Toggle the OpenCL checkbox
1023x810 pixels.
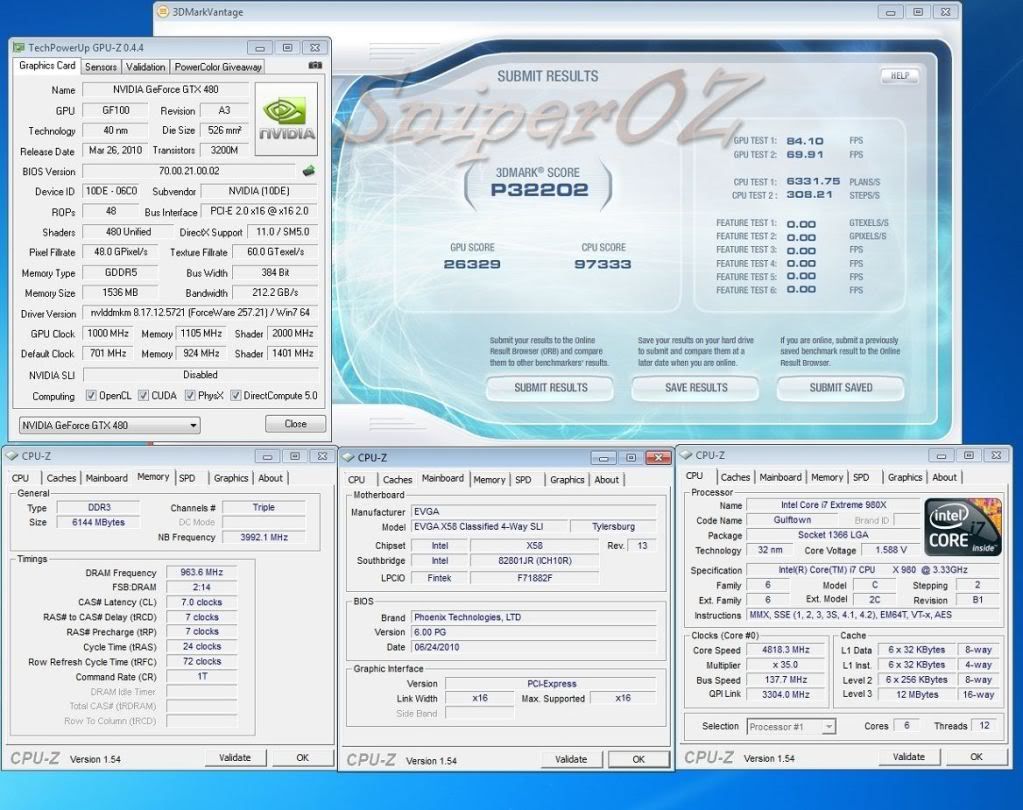click(x=92, y=396)
